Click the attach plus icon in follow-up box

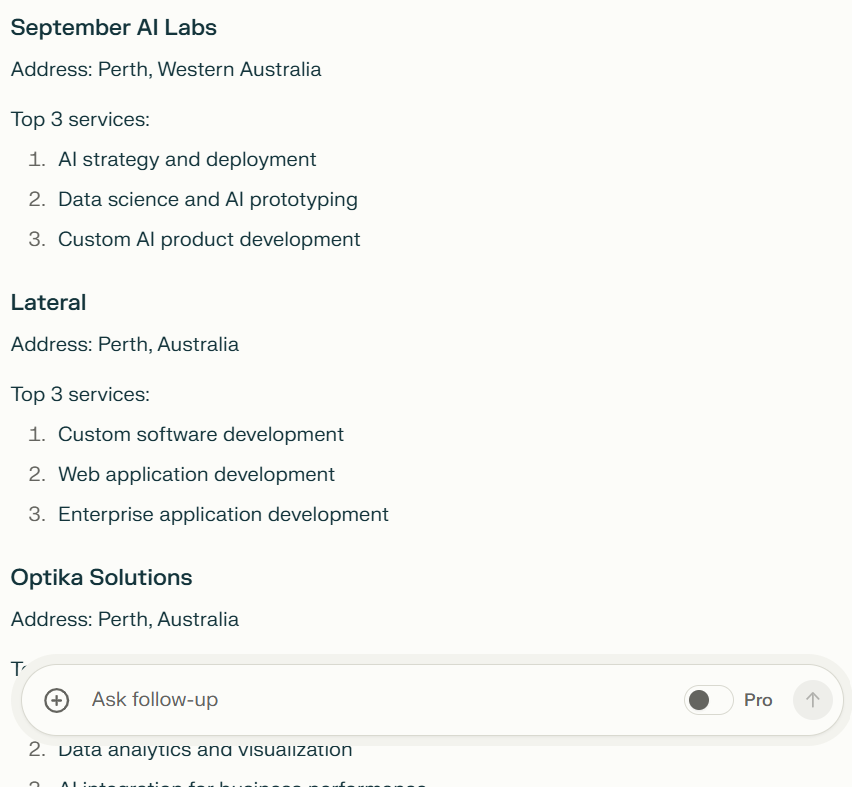point(57,700)
